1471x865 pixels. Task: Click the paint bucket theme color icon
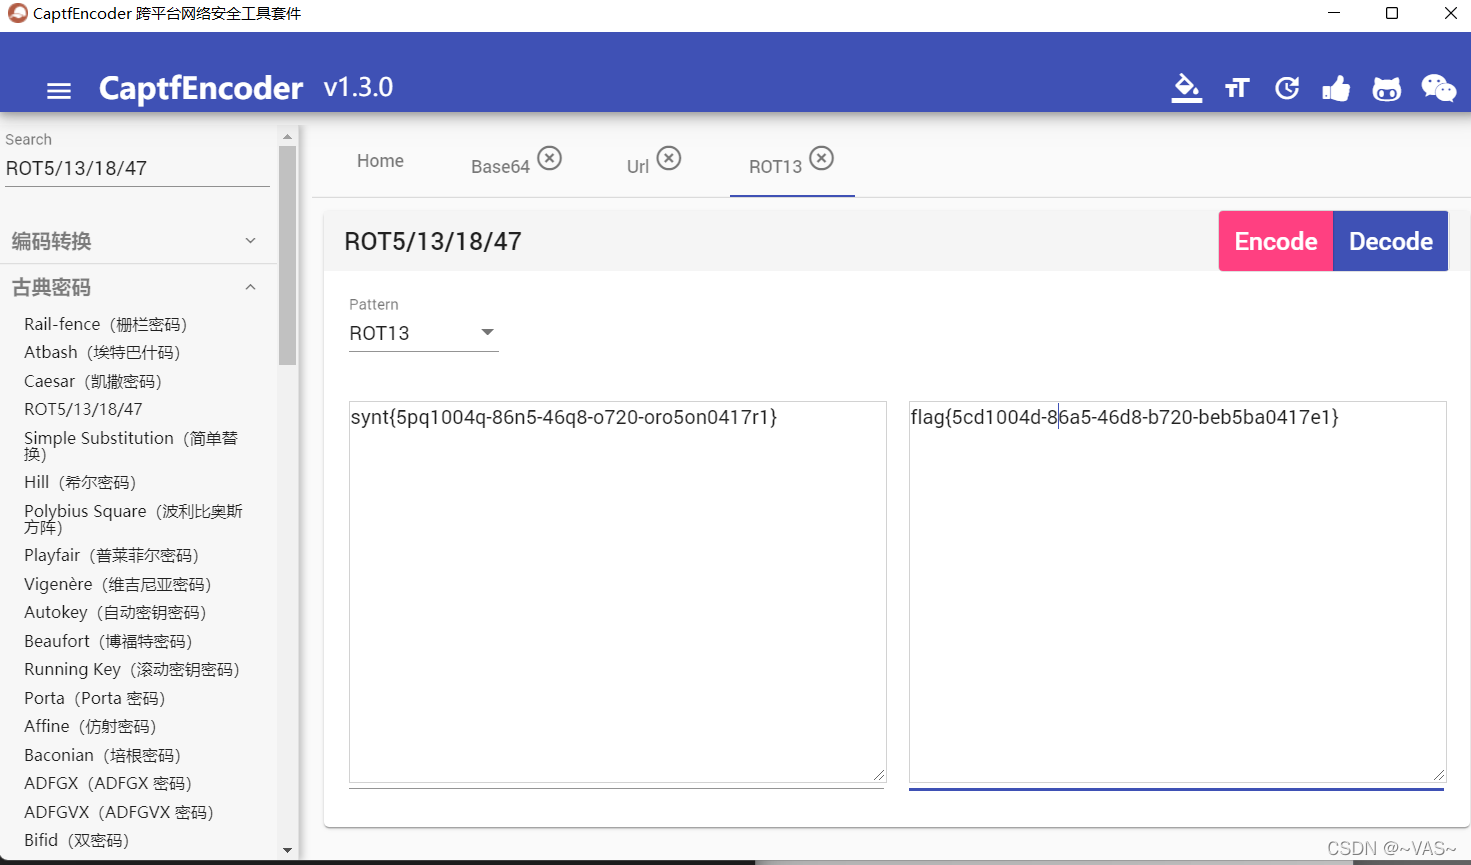1187,88
